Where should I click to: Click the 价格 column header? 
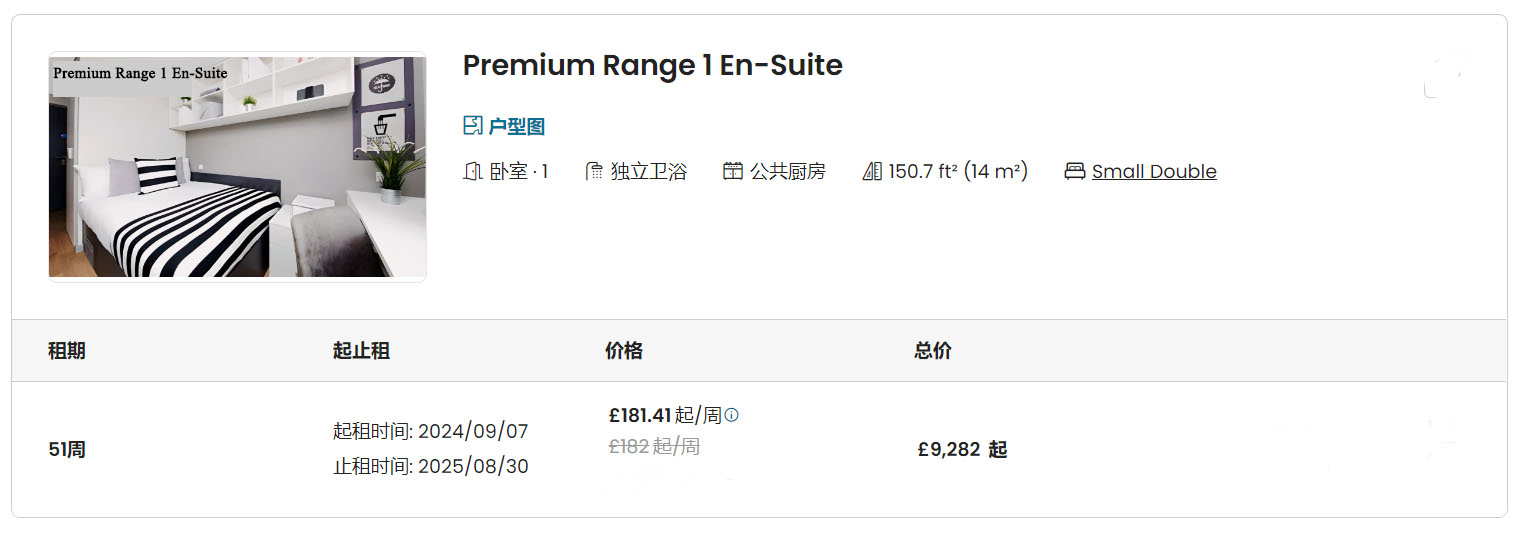click(624, 351)
